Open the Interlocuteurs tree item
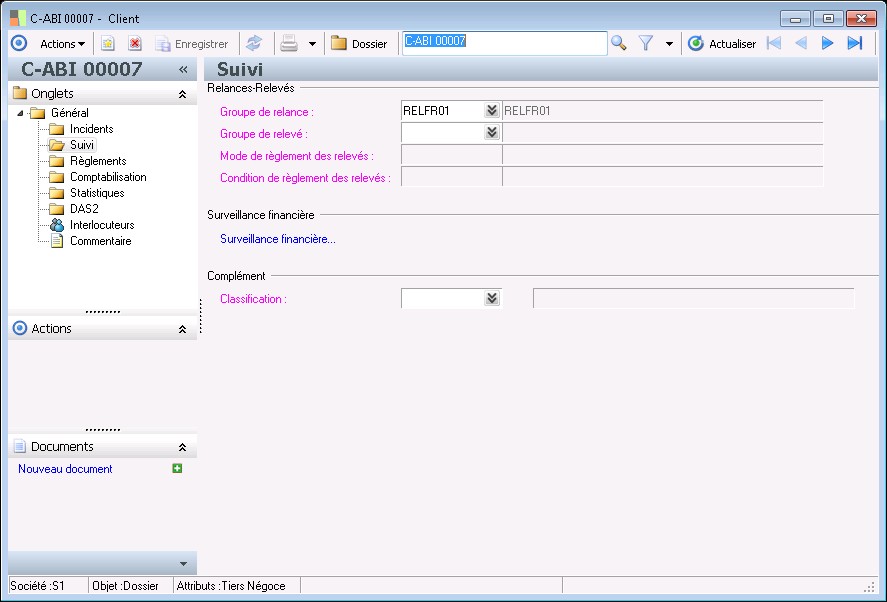The image size is (887, 602). coord(101,225)
